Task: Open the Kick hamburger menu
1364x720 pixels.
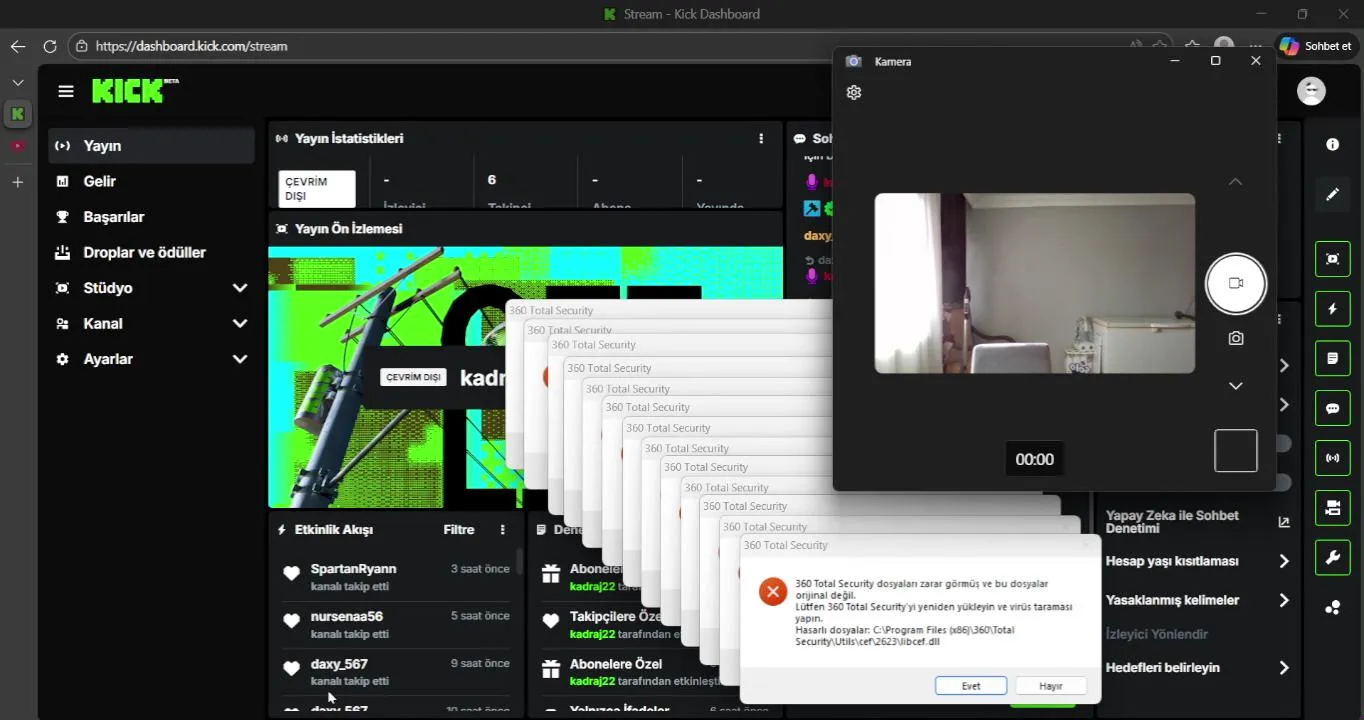Action: [66, 91]
